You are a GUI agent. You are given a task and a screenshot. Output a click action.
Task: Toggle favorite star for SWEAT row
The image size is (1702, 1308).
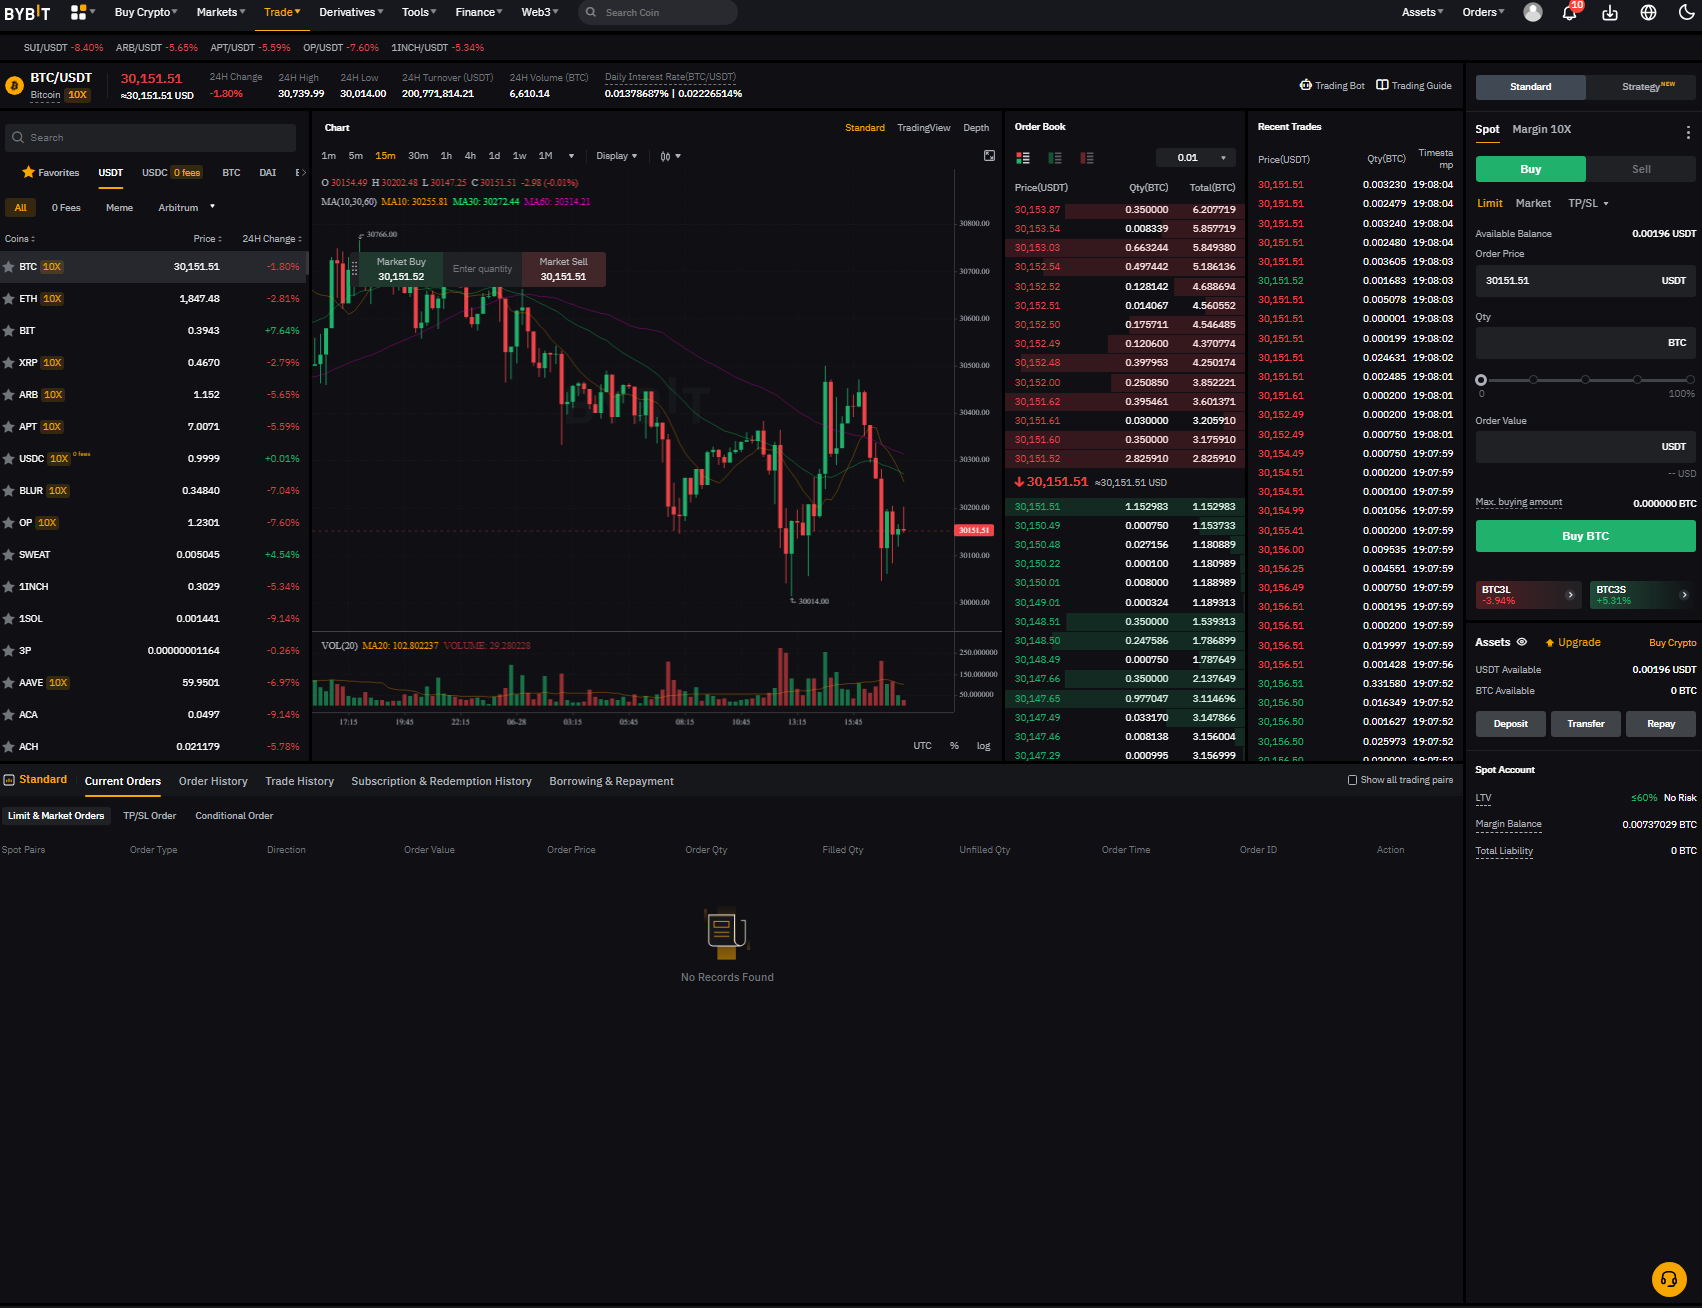coord(9,555)
